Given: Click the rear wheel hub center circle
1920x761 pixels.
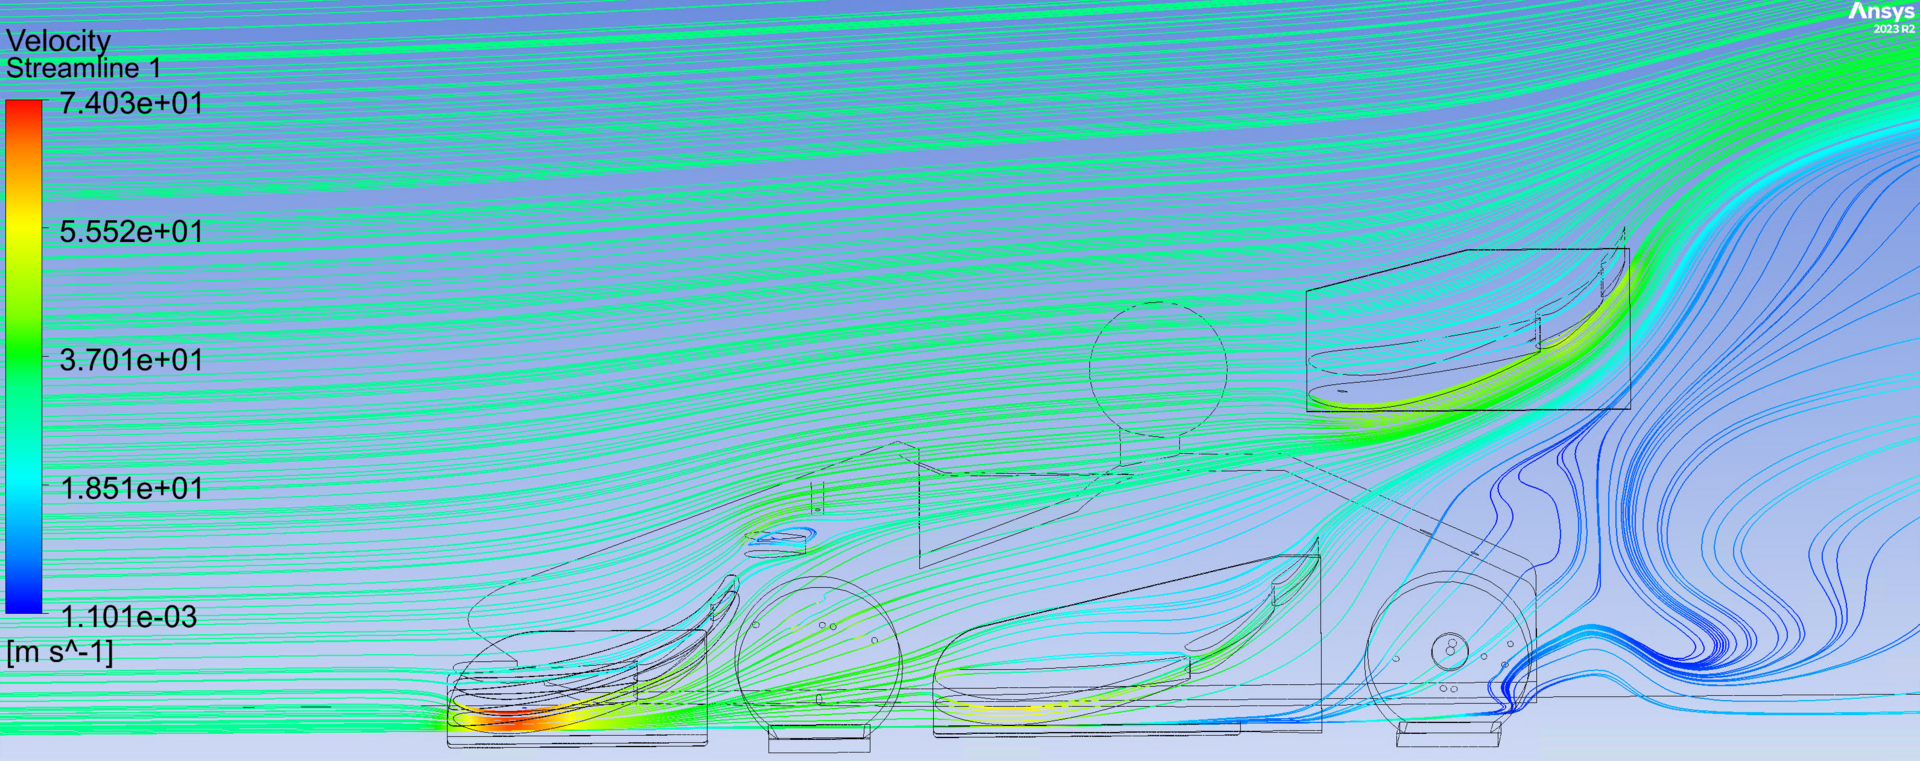Looking at the screenshot, I should (x=1449, y=652).
